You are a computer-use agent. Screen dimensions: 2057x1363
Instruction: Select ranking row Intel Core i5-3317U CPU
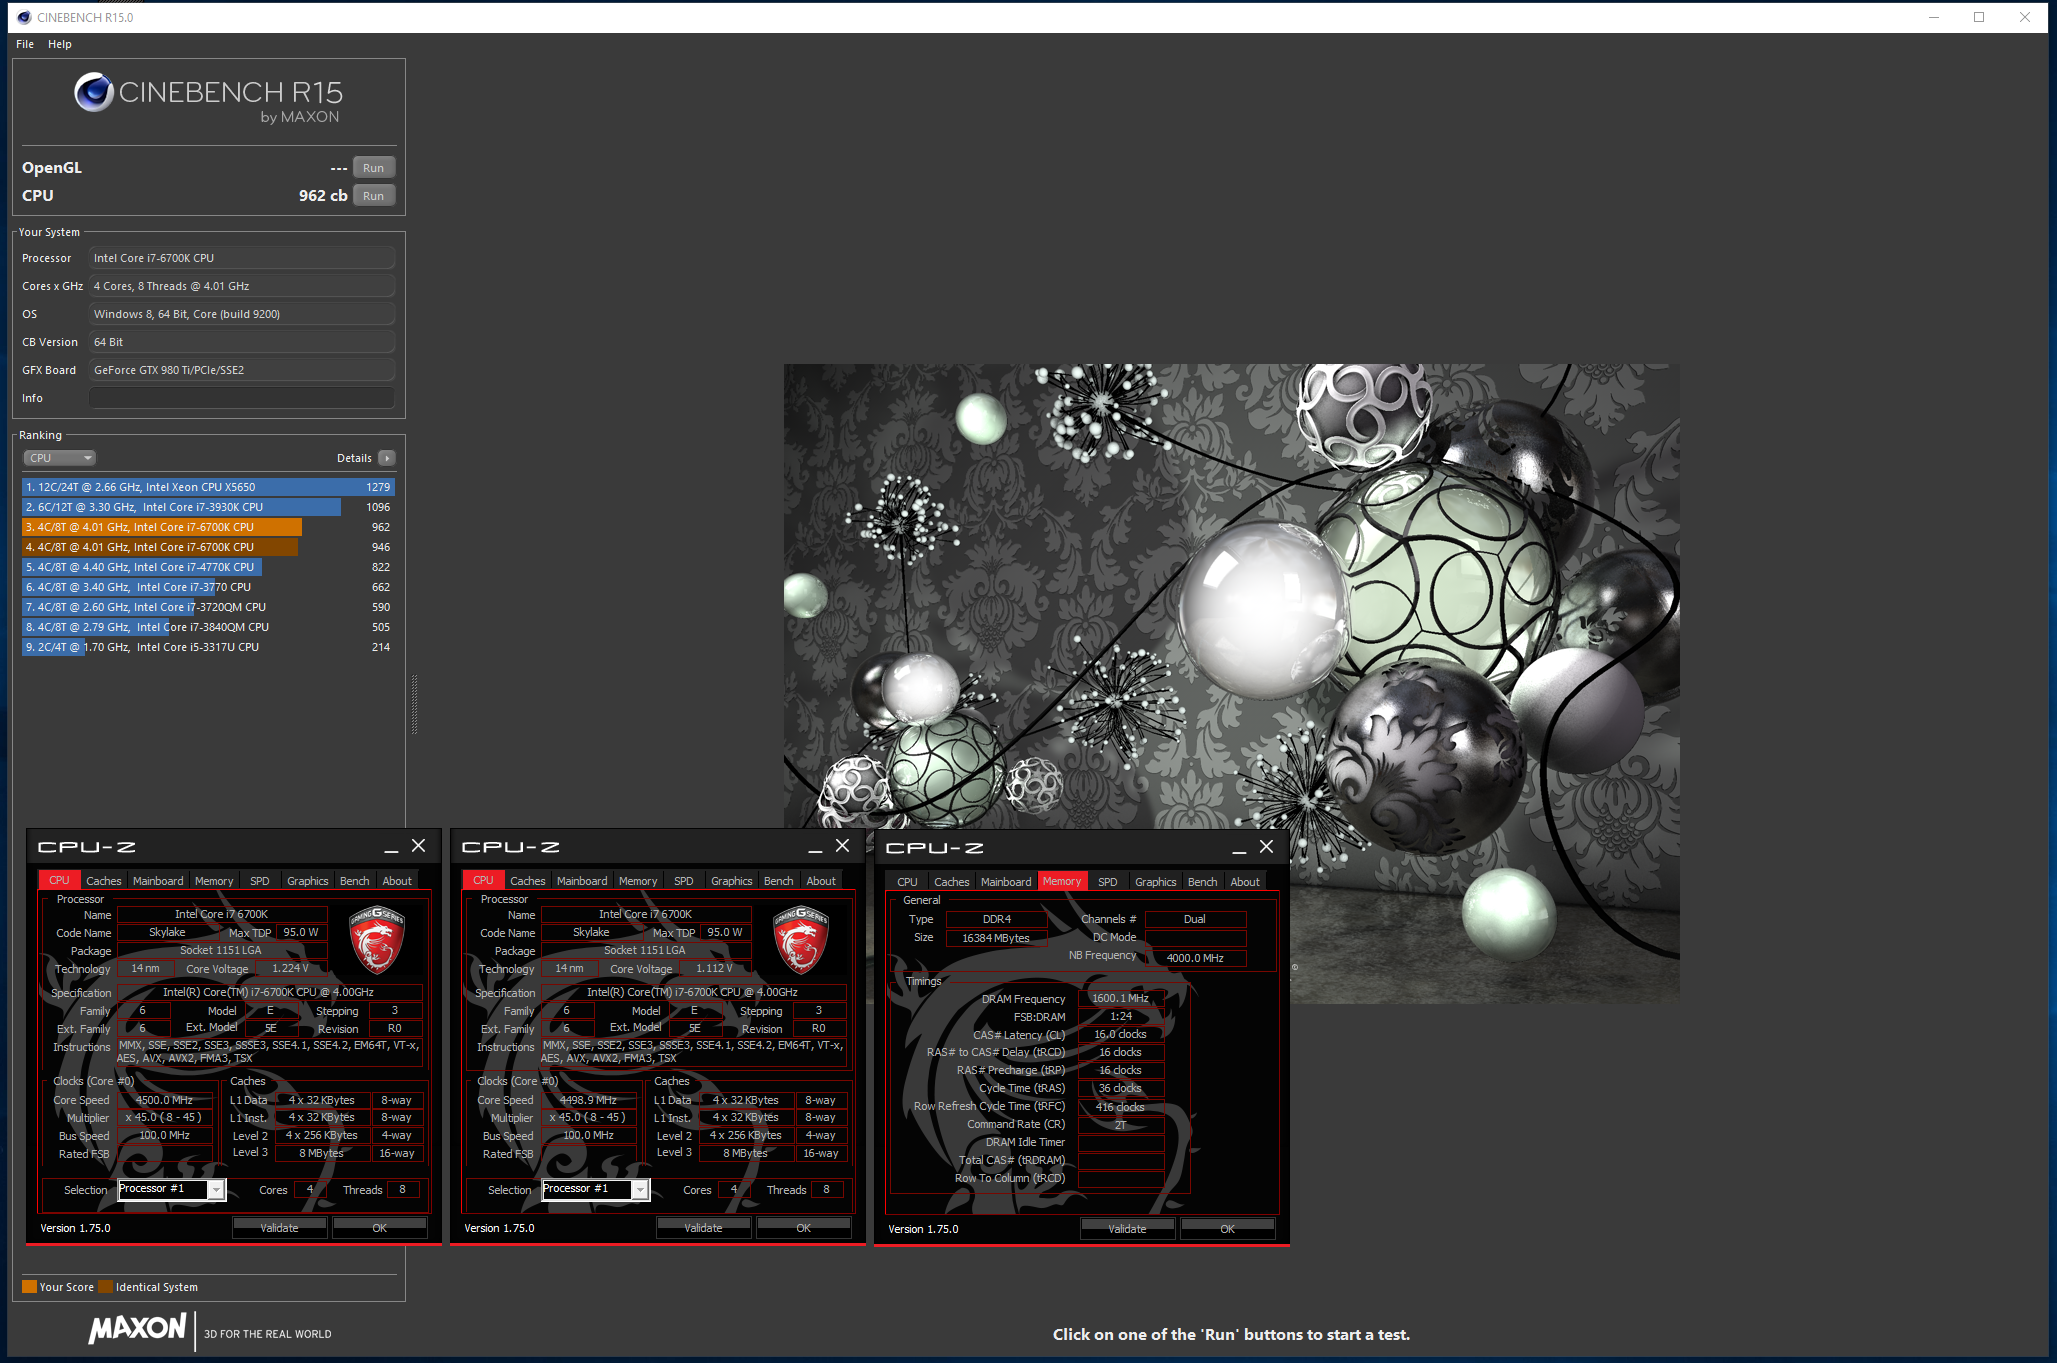[208, 647]
